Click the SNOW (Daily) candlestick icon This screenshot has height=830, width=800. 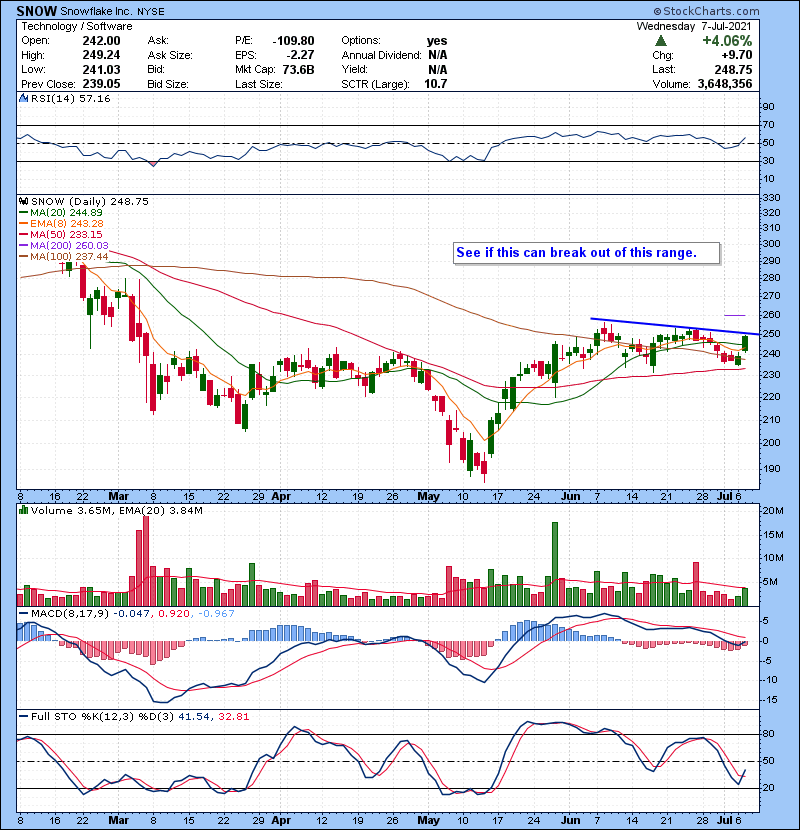click(x=23, y=201)
